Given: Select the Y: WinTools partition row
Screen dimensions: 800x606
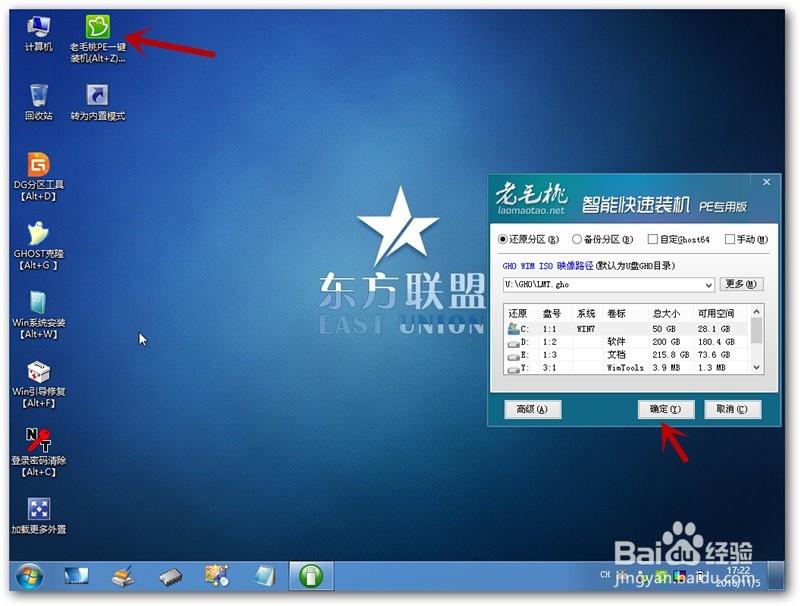Looking at the screenshot, I should pos(627,367).
